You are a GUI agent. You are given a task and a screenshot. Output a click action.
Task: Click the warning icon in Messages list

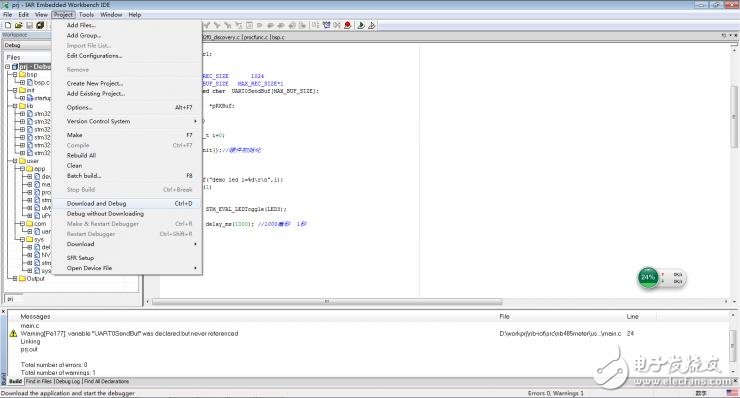(13, 333)
